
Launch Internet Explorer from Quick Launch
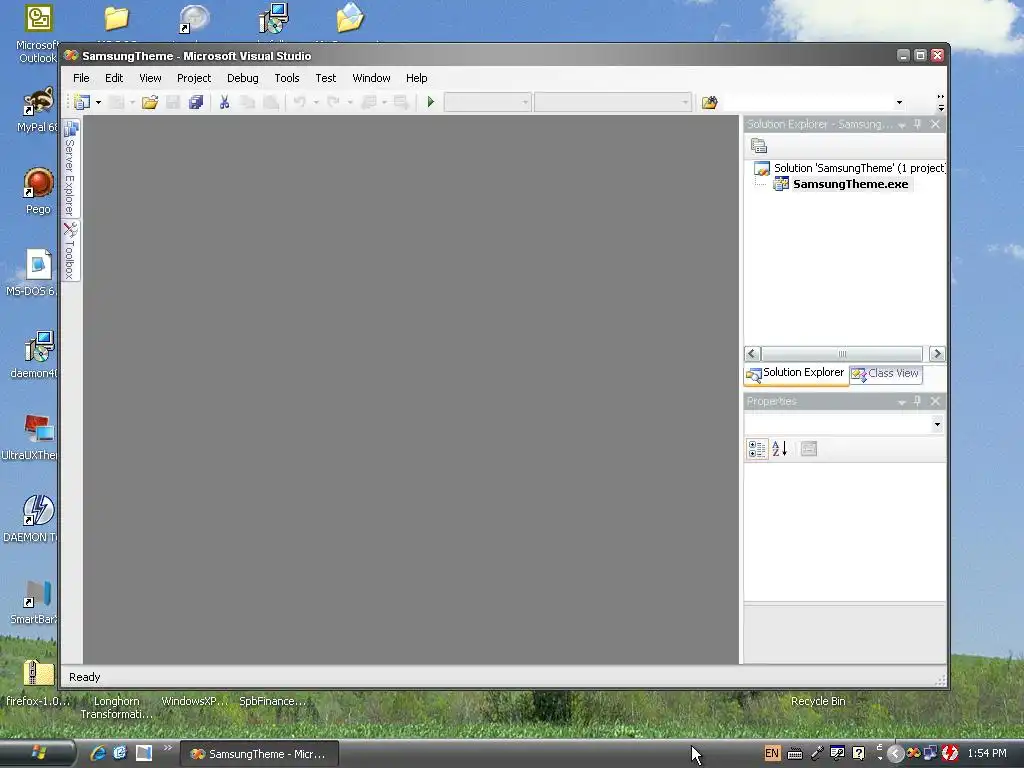tap(98, 753)
